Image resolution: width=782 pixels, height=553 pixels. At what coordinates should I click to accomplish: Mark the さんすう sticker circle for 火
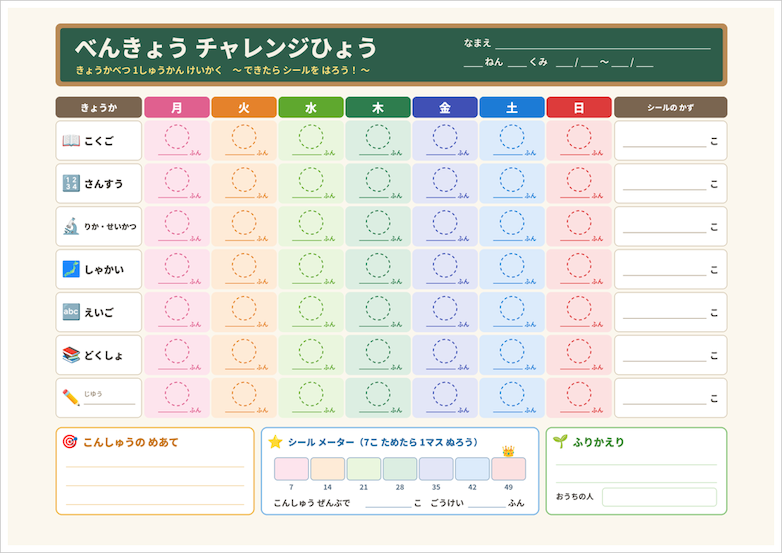click(244, 180)
